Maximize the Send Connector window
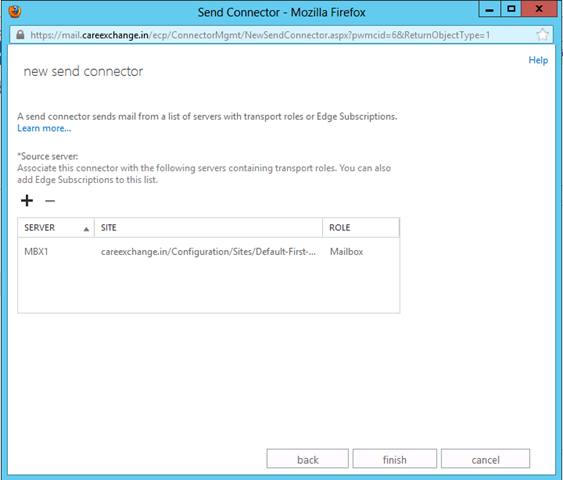 tap(511, 9)
